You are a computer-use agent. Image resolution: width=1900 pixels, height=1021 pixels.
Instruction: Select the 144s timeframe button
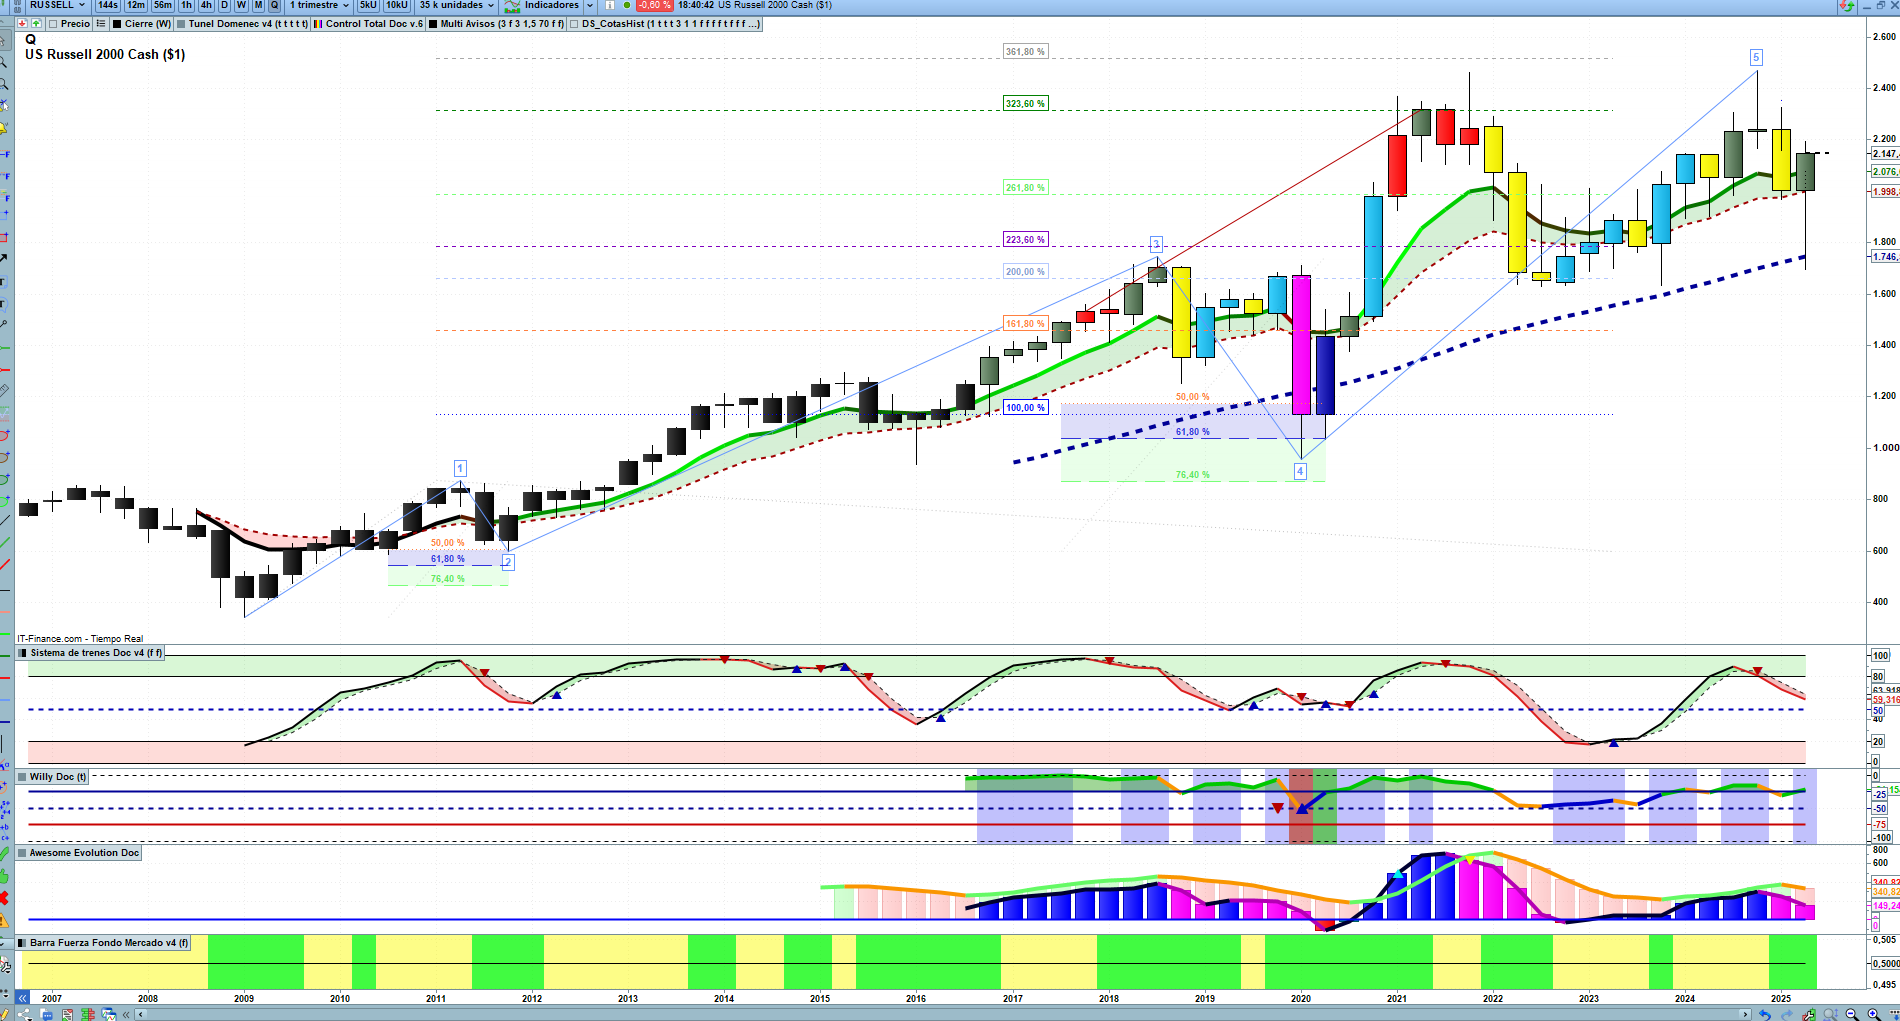pos(108,5)
